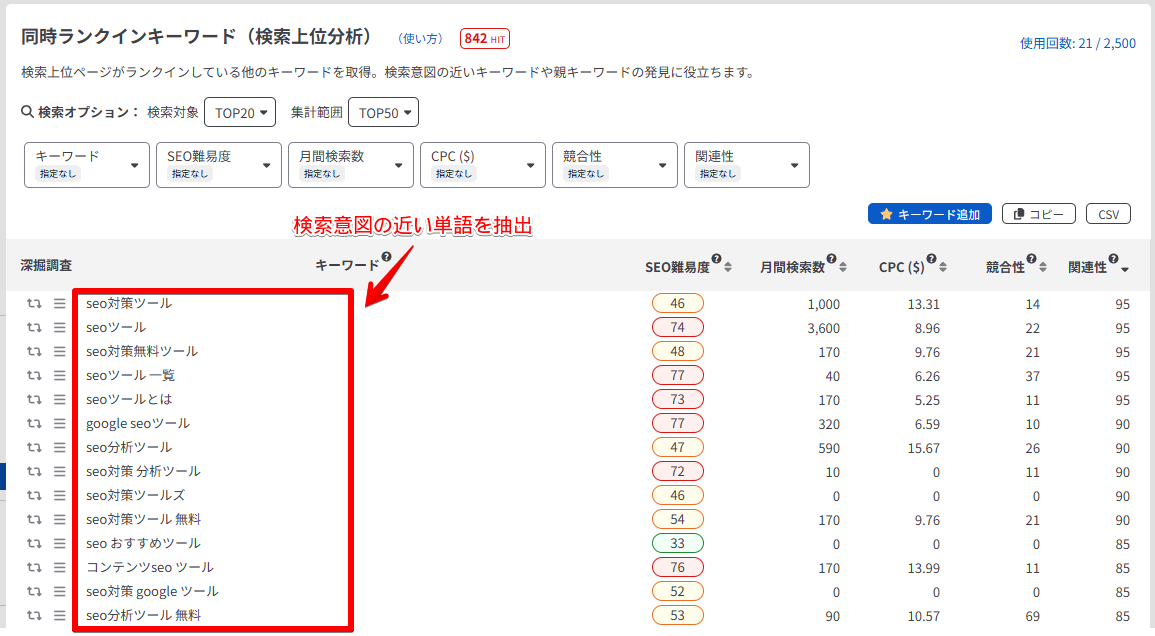Click help icon next to キーワード column header
This screenshot has height=636, width=1155.
pos(386,258)
